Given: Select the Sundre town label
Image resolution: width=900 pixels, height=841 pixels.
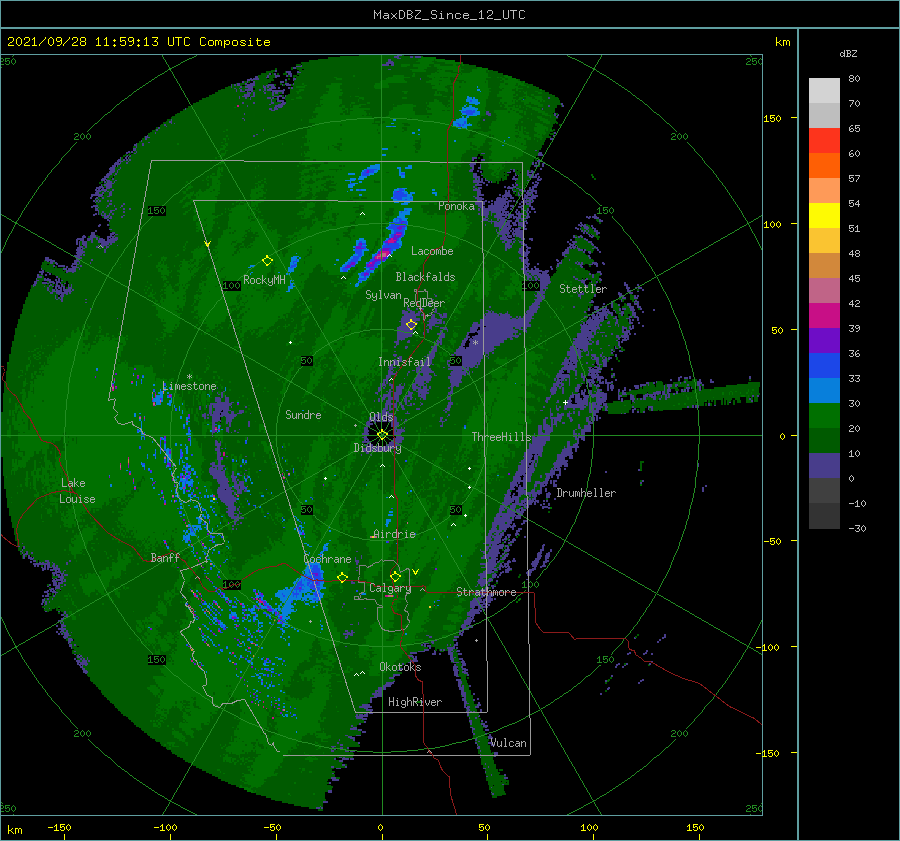Looking at the screenshot, I should [x=303, y=414].
